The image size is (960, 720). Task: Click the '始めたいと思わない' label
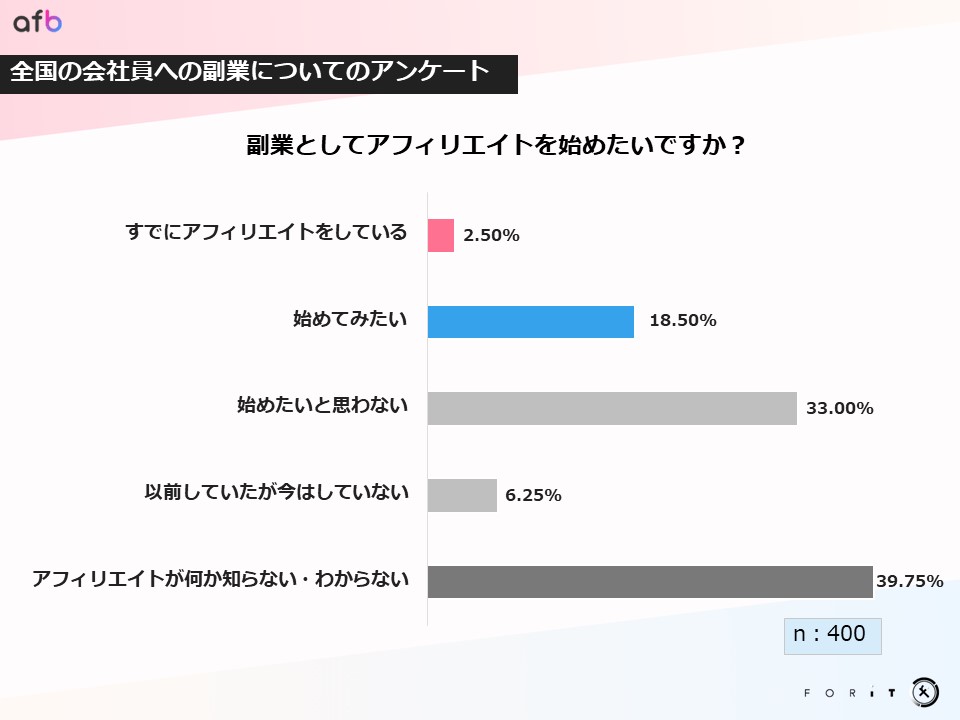pyautogui.click(x=323, y=406)
